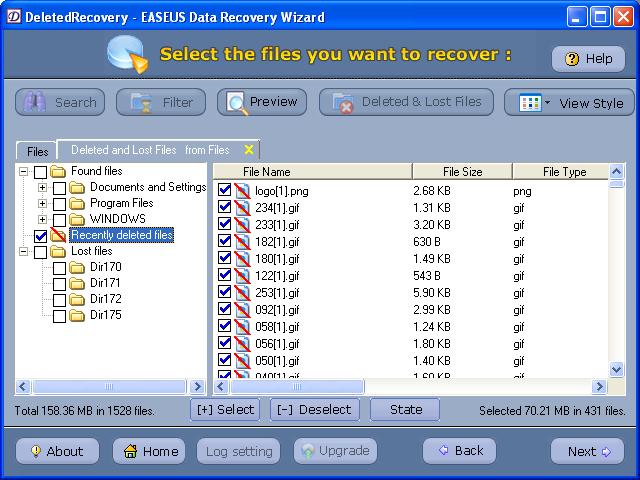The image size is (640, 480).
Task: Open the View Style dropdown arrow
Action: click(547, 103)
